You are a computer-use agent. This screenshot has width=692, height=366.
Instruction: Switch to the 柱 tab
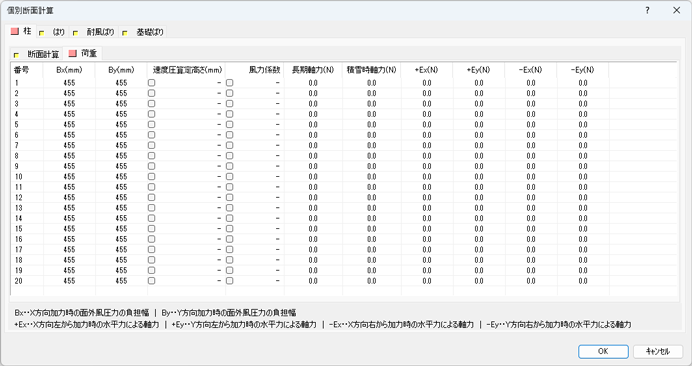coord(21,31)
